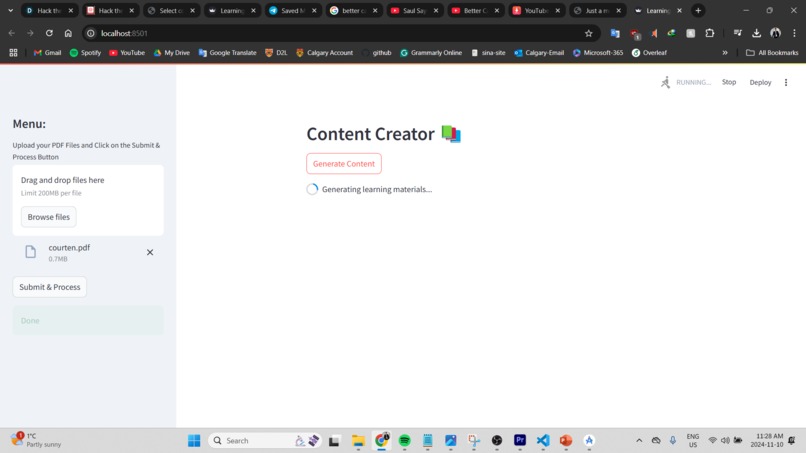This screenshot has height=453, width=806.
Task: Open Snipping Tool from the taskbar
Action: click(473, 441)
